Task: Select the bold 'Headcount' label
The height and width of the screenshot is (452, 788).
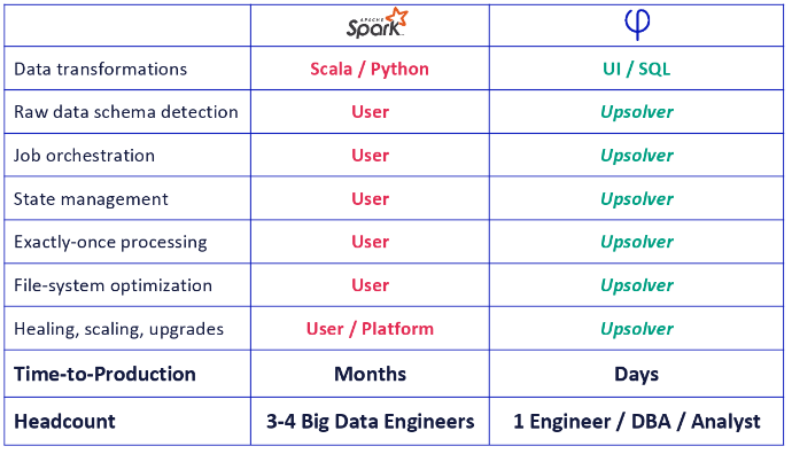Action: click(x=64, y=421)
